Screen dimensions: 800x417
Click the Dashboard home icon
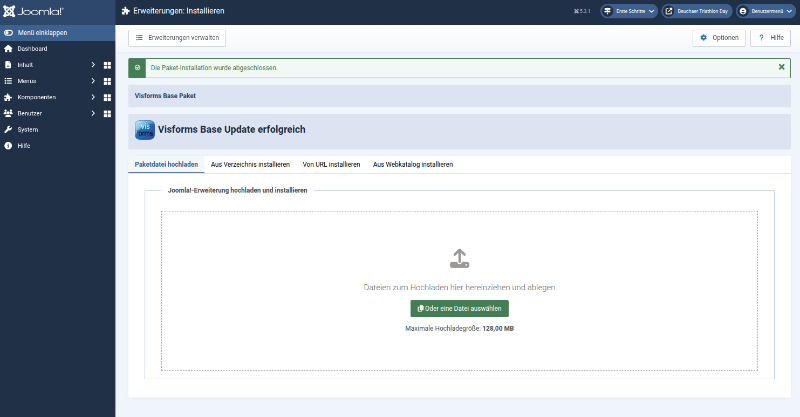8,49
